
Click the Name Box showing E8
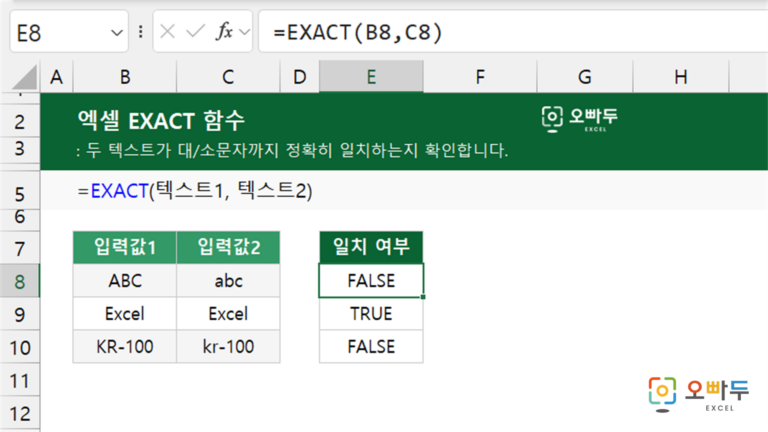pos(69,32)
